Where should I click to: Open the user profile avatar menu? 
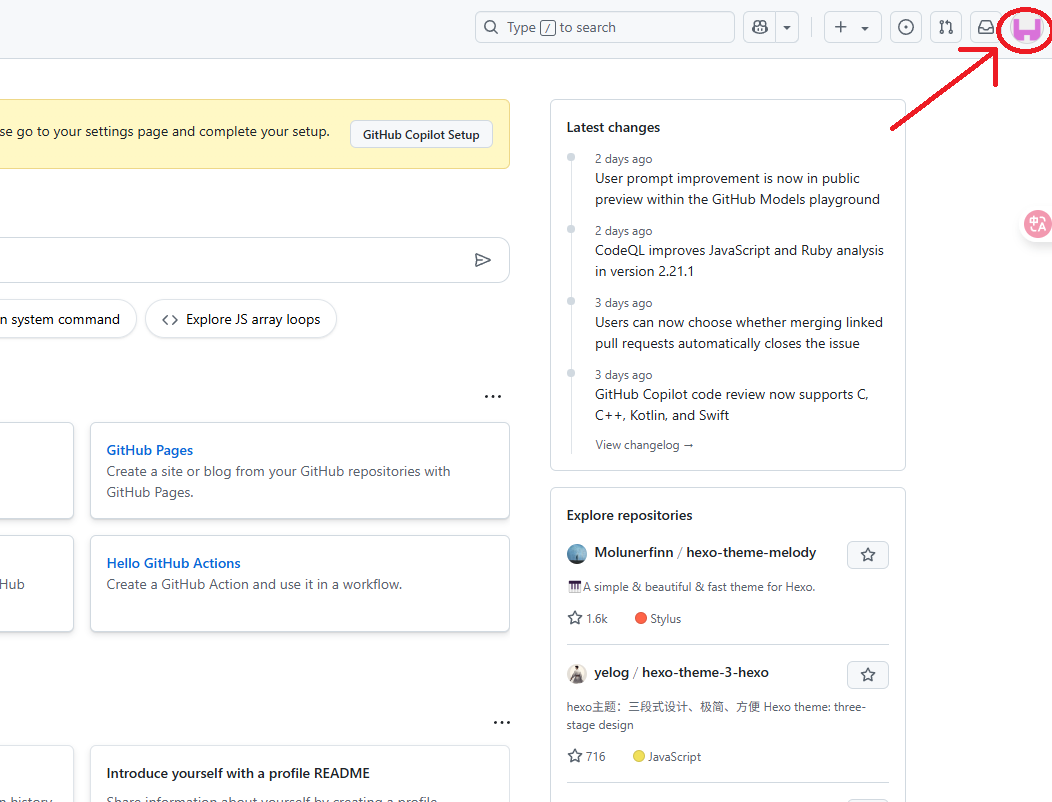[1026, 28]
